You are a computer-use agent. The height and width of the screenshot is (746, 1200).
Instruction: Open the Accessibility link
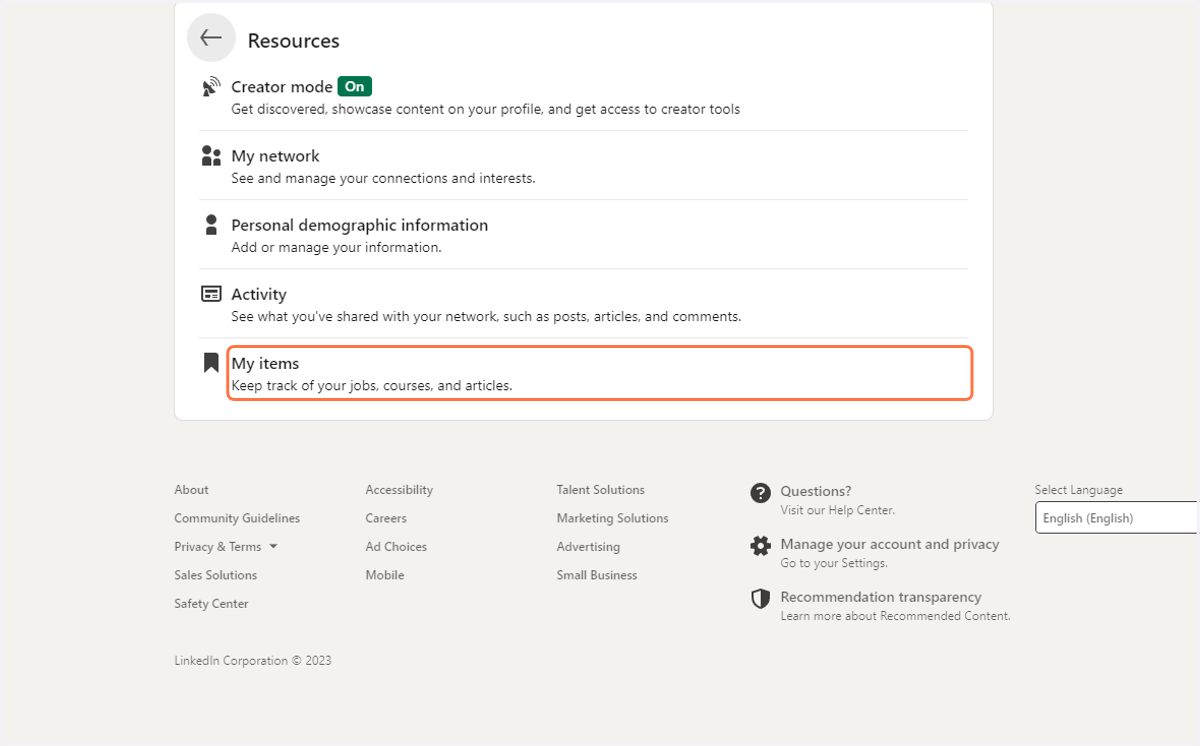click(399, 490)
